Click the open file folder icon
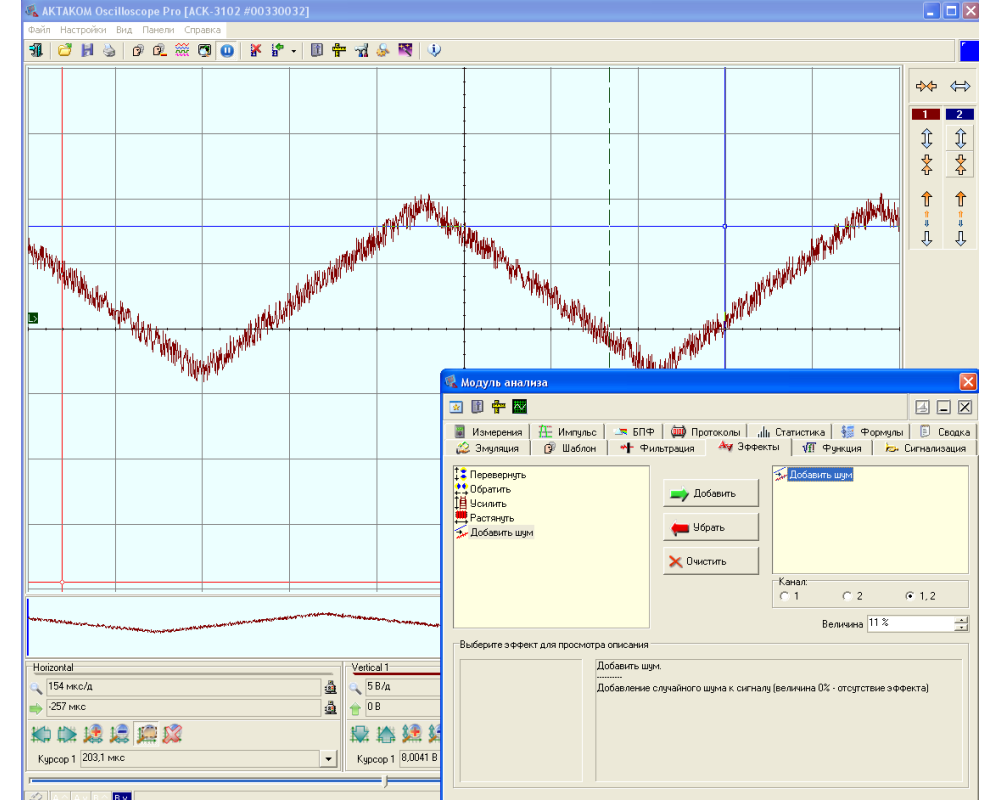 [65, 50]
